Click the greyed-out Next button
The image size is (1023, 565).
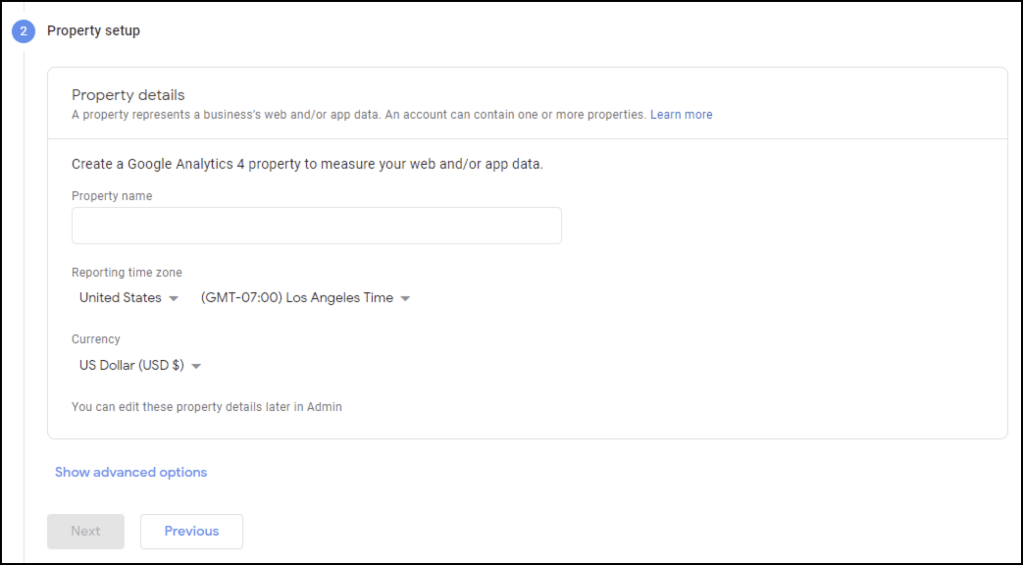pyautogui.click(x=86, y=531)
